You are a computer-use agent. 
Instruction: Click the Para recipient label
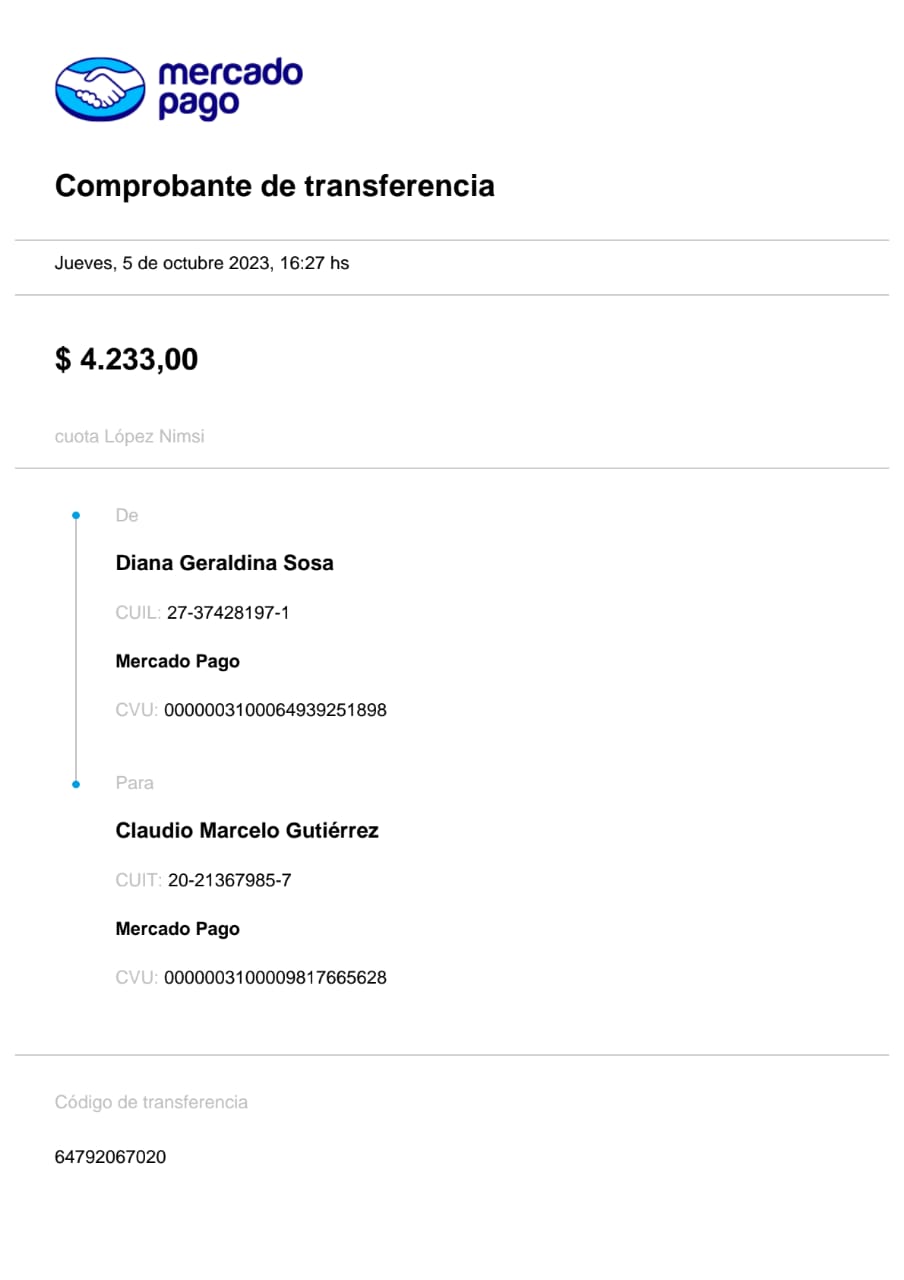134,783
